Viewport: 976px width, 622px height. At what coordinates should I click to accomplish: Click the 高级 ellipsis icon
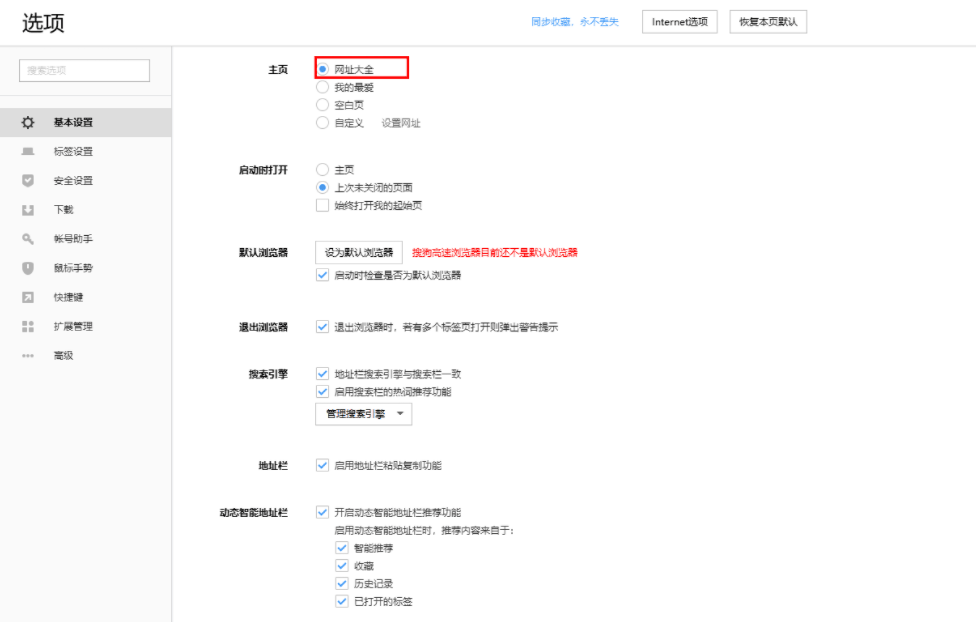(x=27, y=355)
